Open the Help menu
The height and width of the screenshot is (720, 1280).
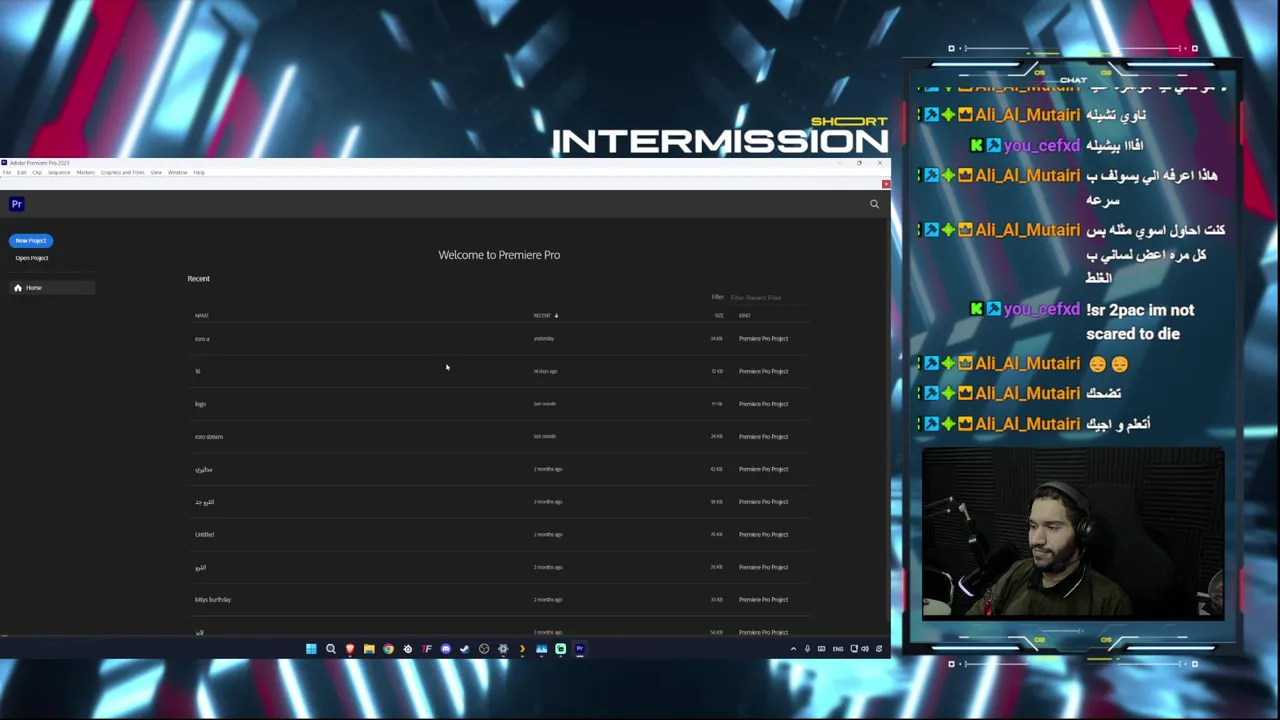point(199,173)
